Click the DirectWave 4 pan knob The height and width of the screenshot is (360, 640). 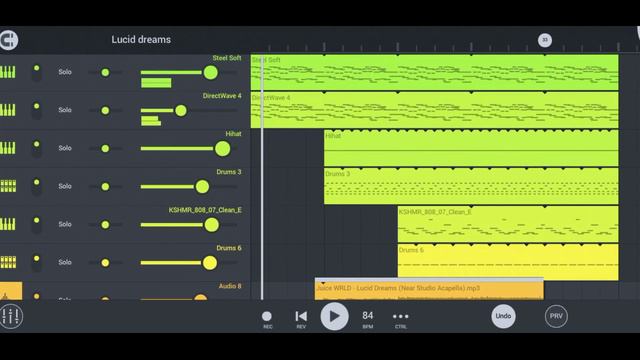(105, 111)
